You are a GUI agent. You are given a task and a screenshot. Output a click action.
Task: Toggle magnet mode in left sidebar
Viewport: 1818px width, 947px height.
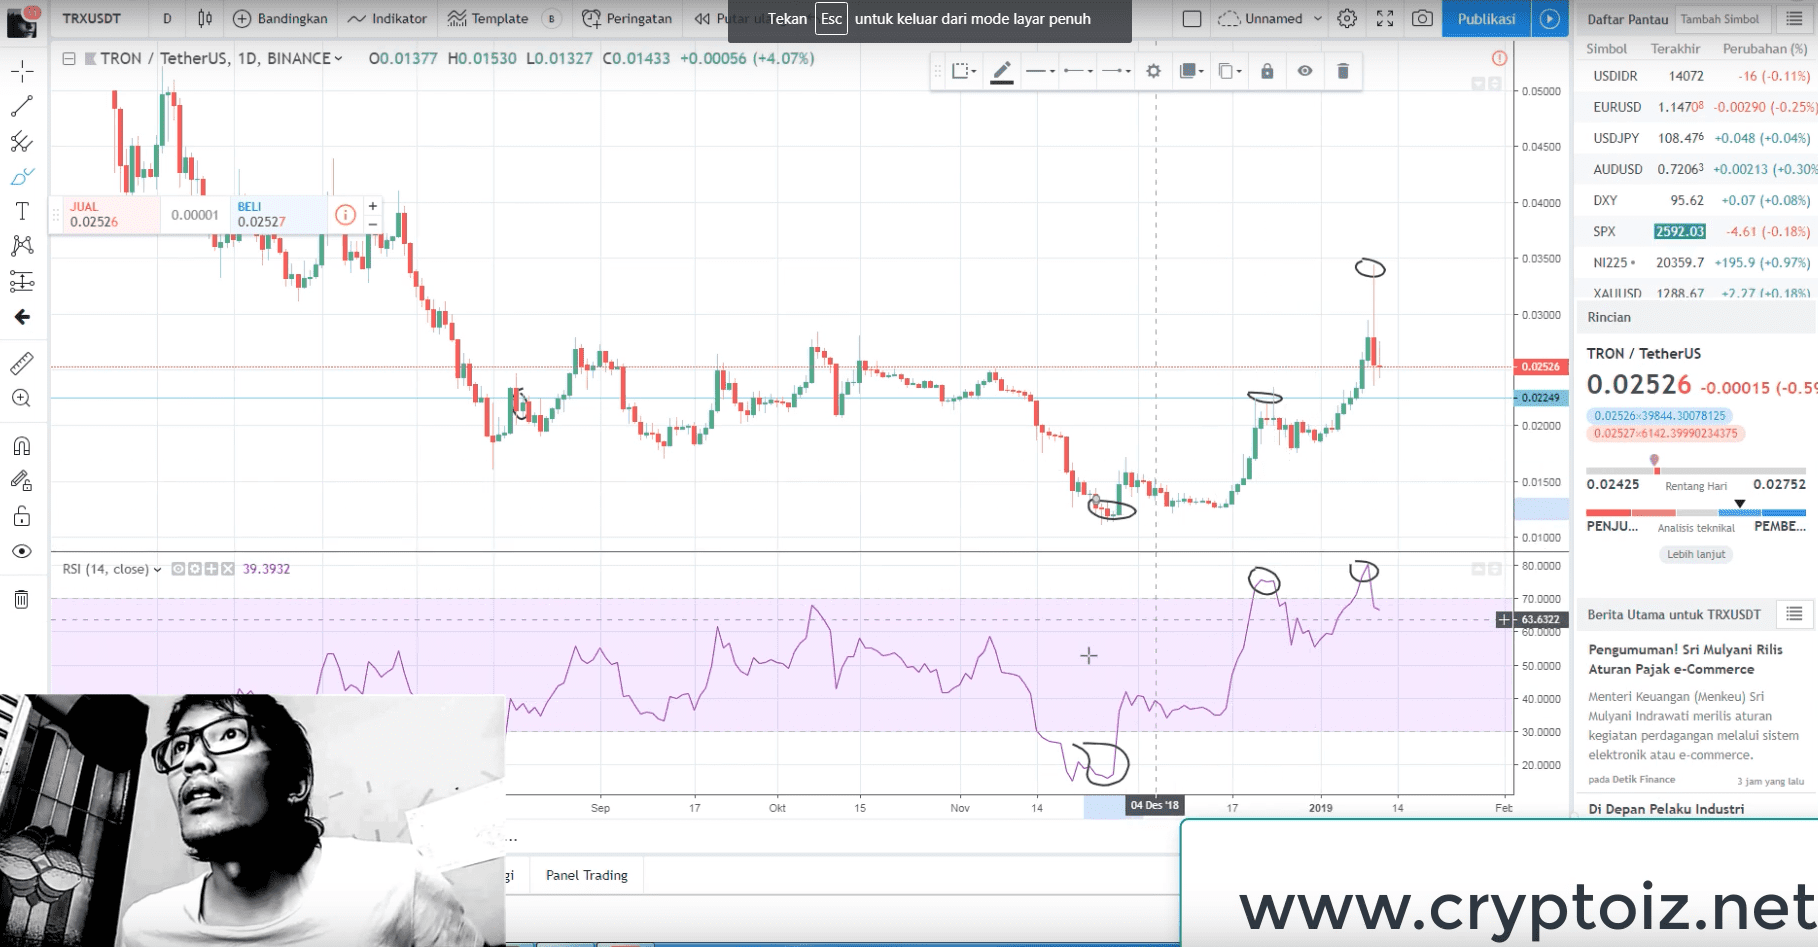point(22,446)
